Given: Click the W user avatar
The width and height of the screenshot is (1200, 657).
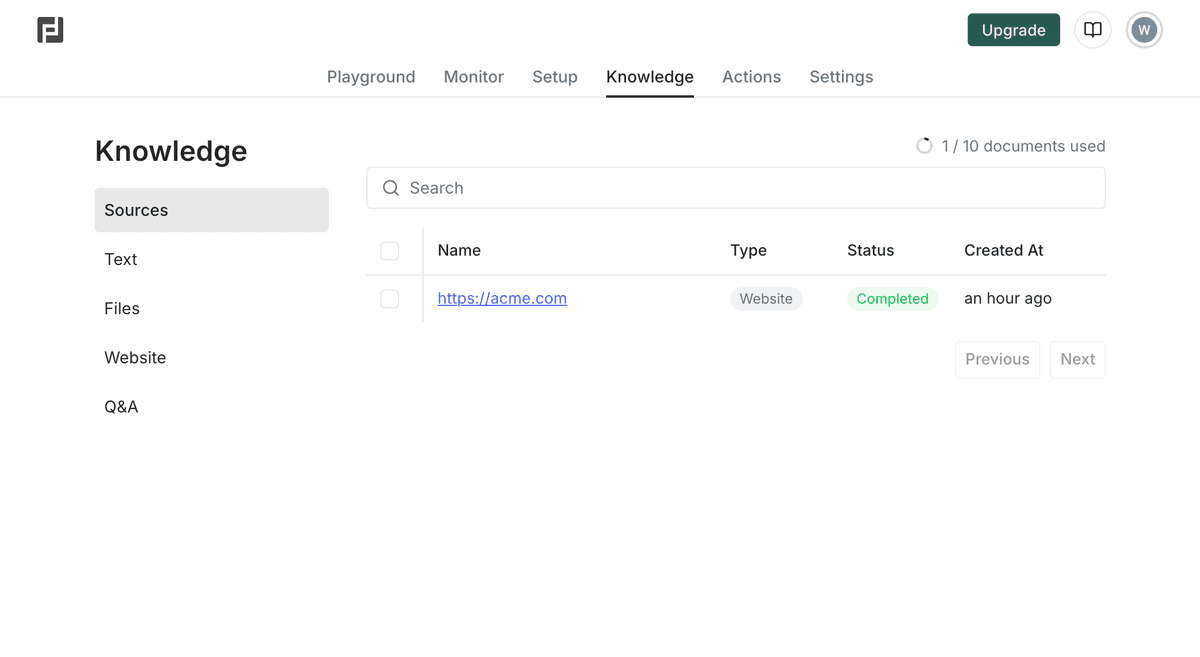Looking at the screenshot, I should click(x=1144, y=30).
